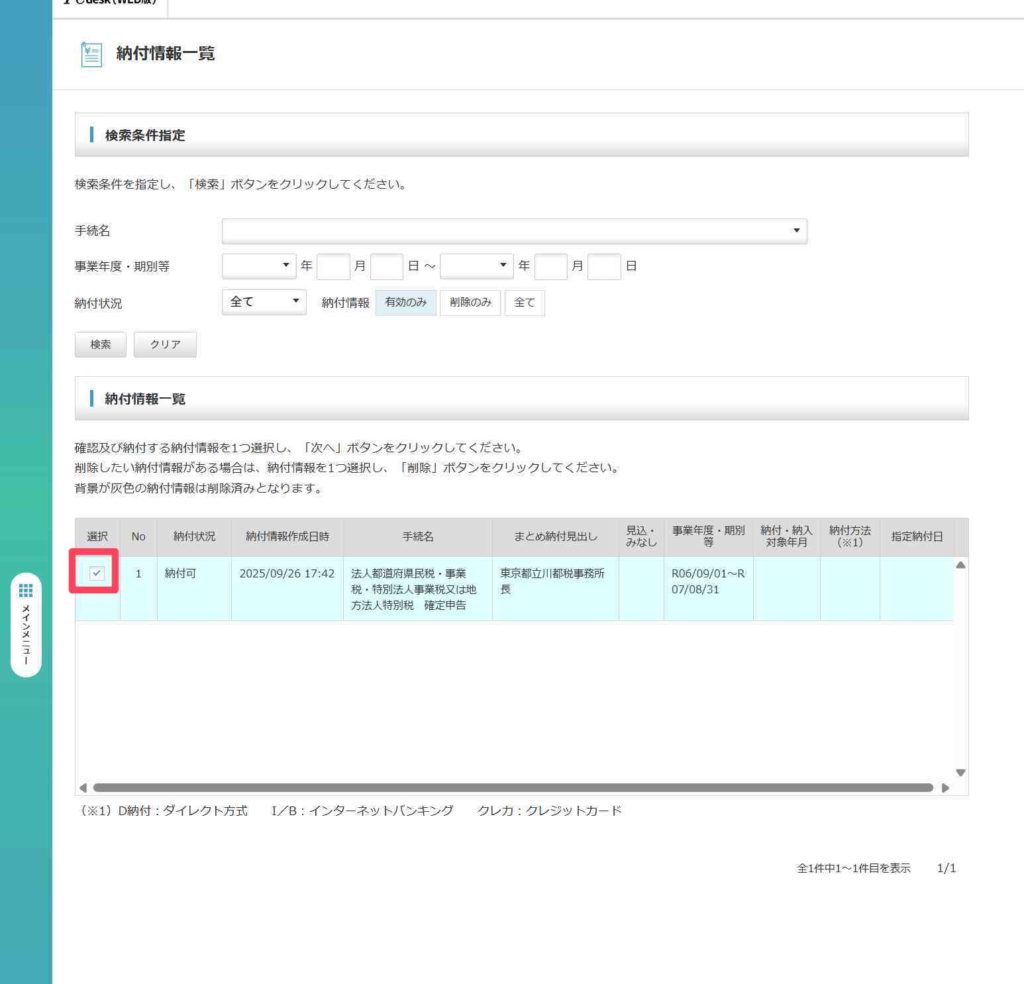Click the 納付情報一覧 page title document icon
The width and height of the screenshot is (1024, 984).
92,54
